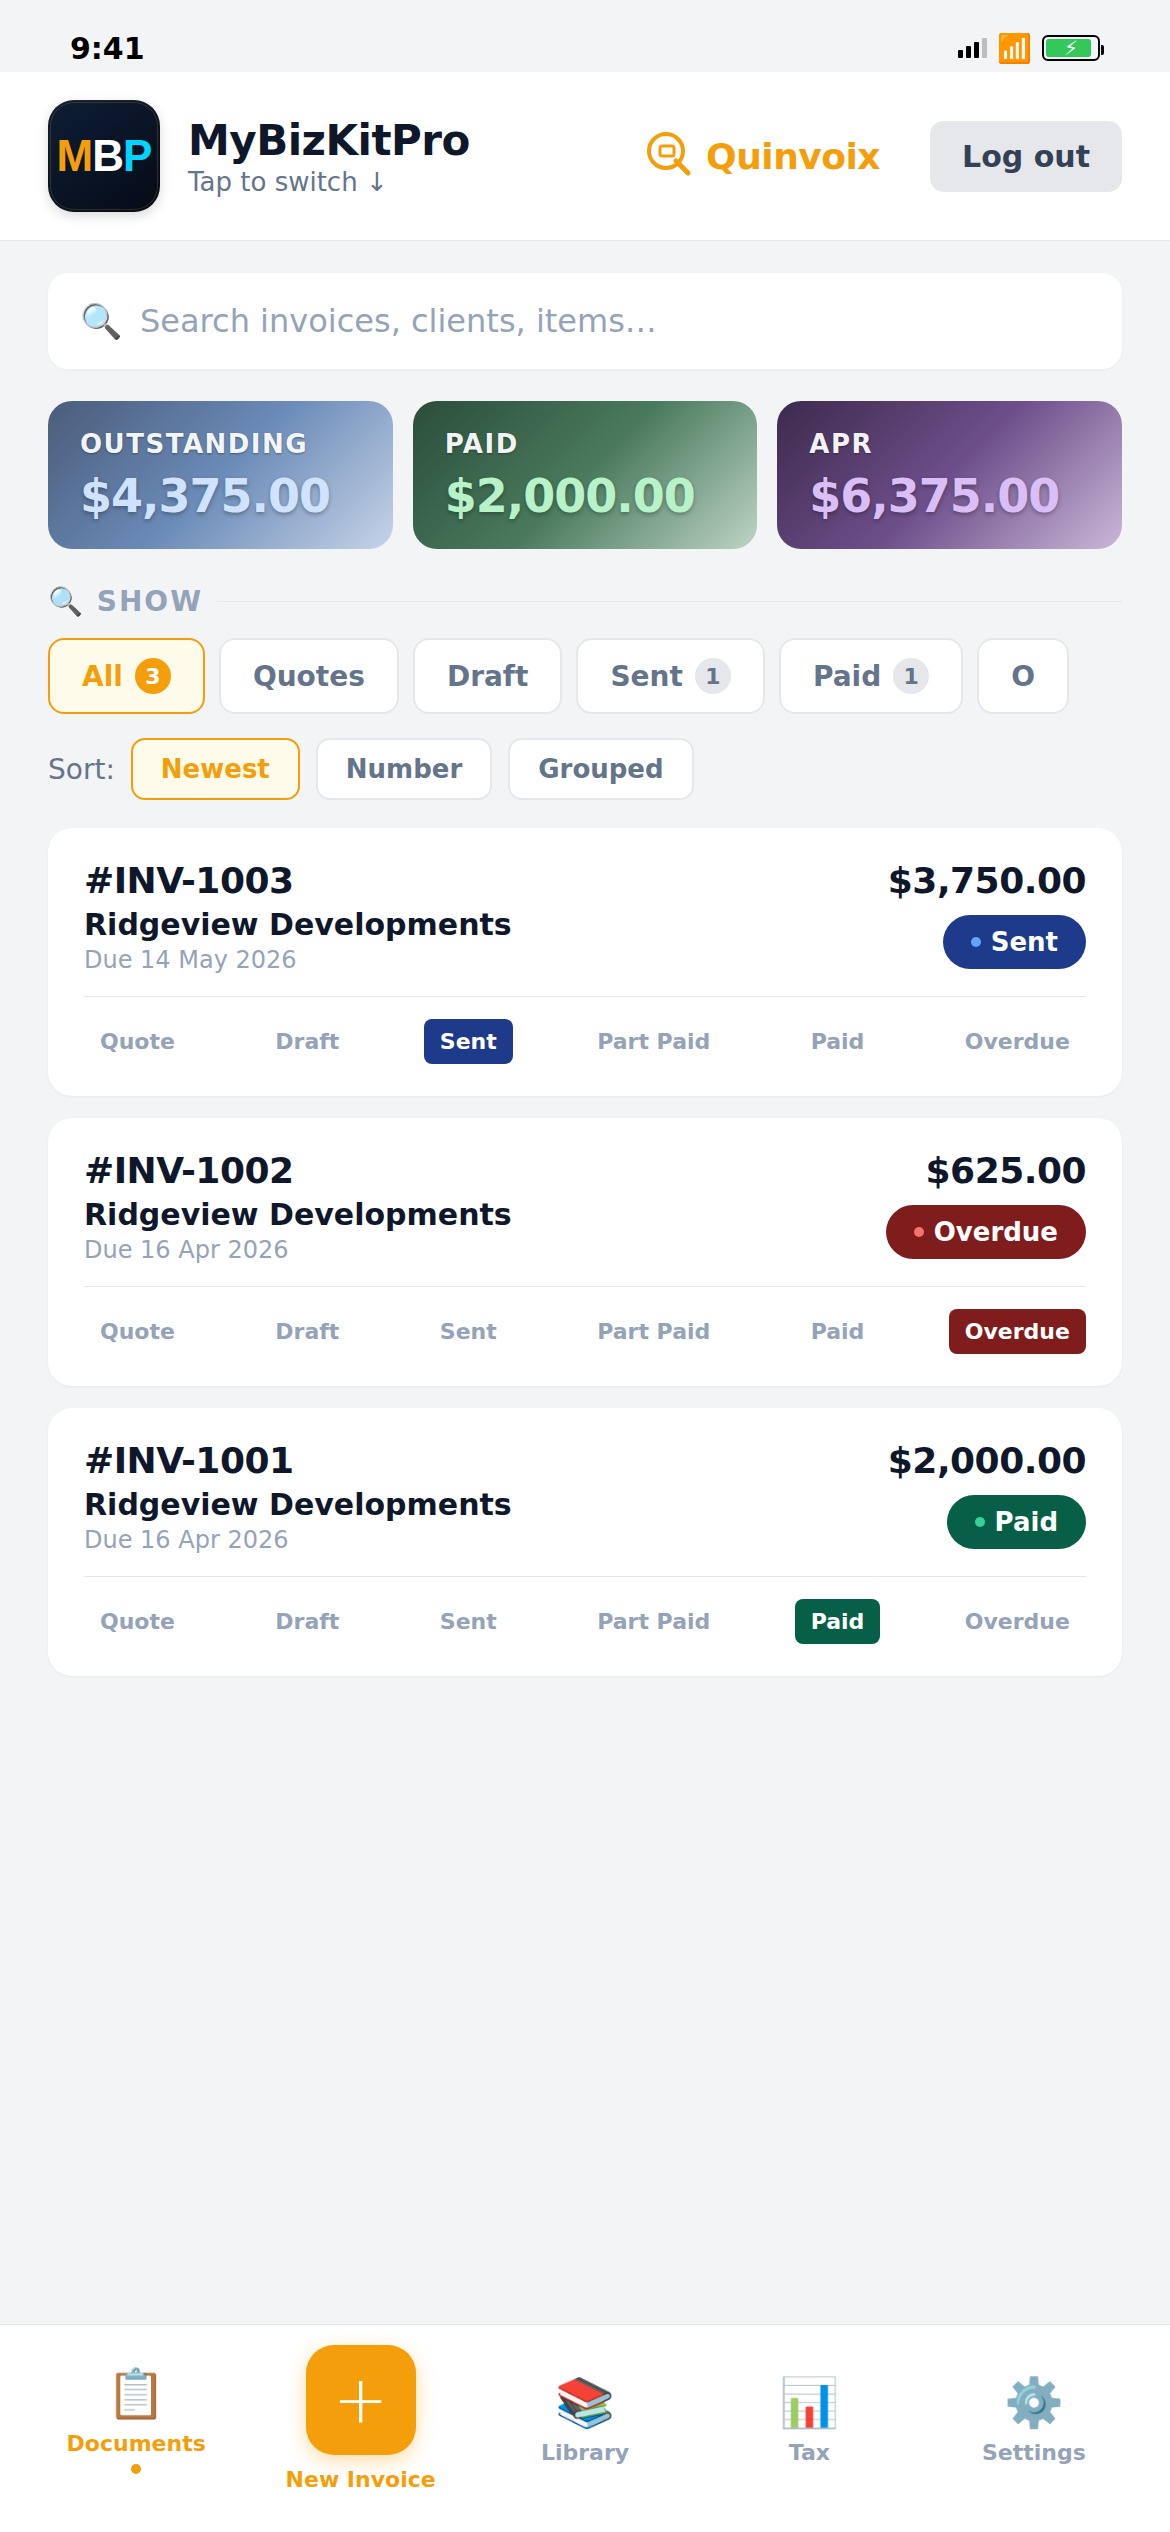
Task: Open the Paid $2,000.00 summary card
Action: tap(585, 475)
